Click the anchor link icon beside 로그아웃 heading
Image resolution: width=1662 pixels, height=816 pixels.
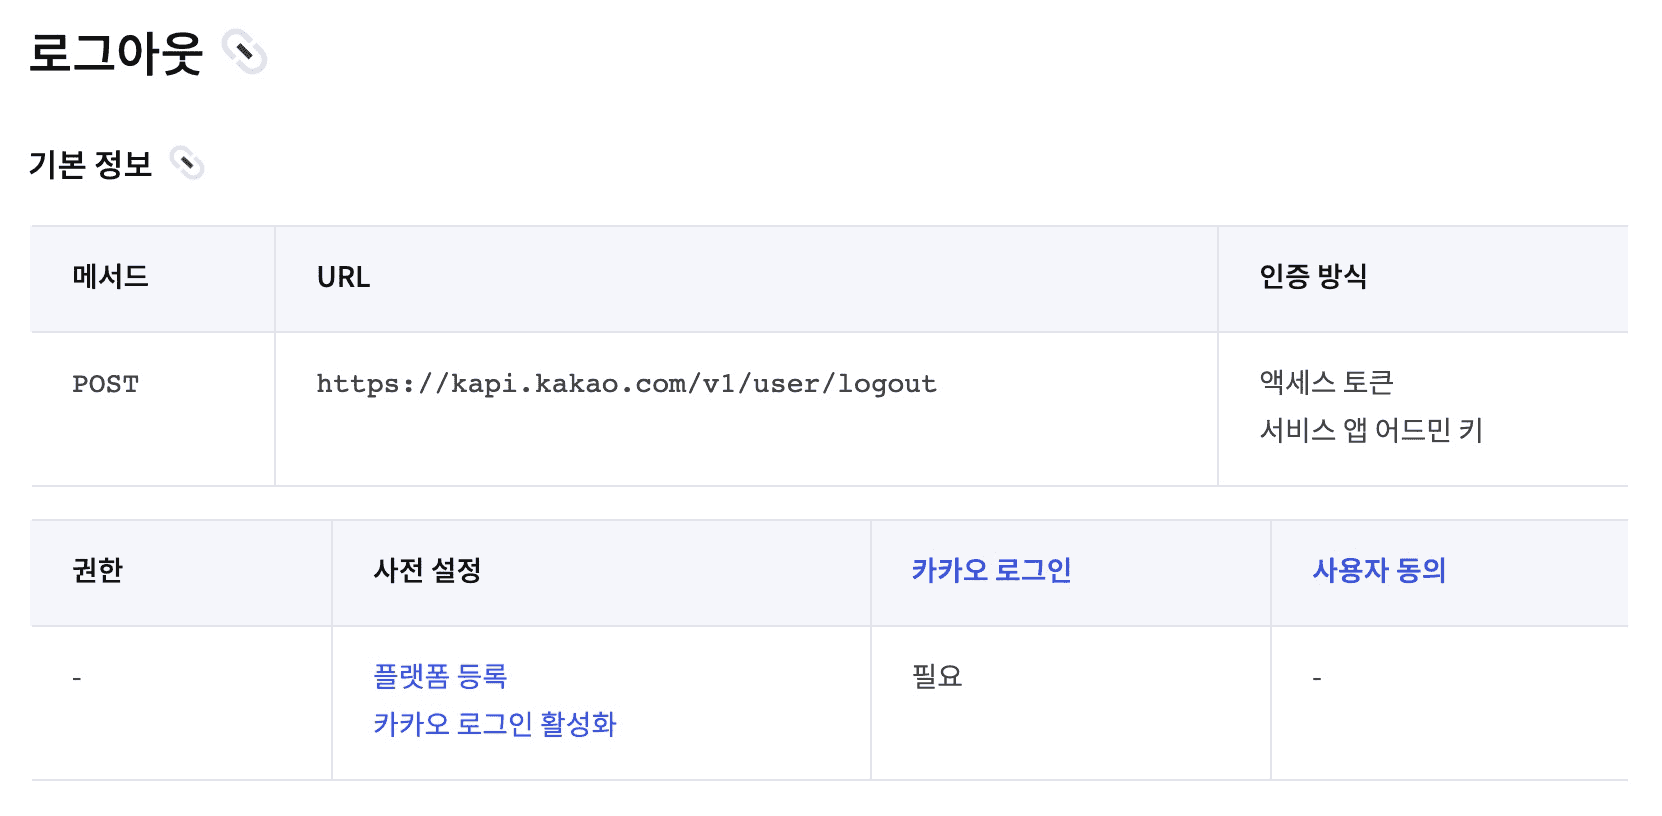point(245,52)
